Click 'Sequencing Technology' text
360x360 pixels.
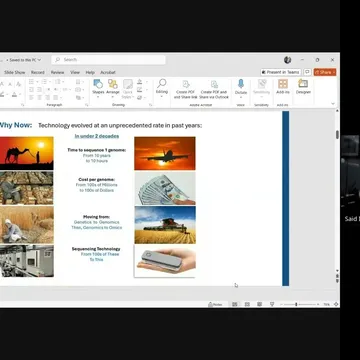(96, 249)
